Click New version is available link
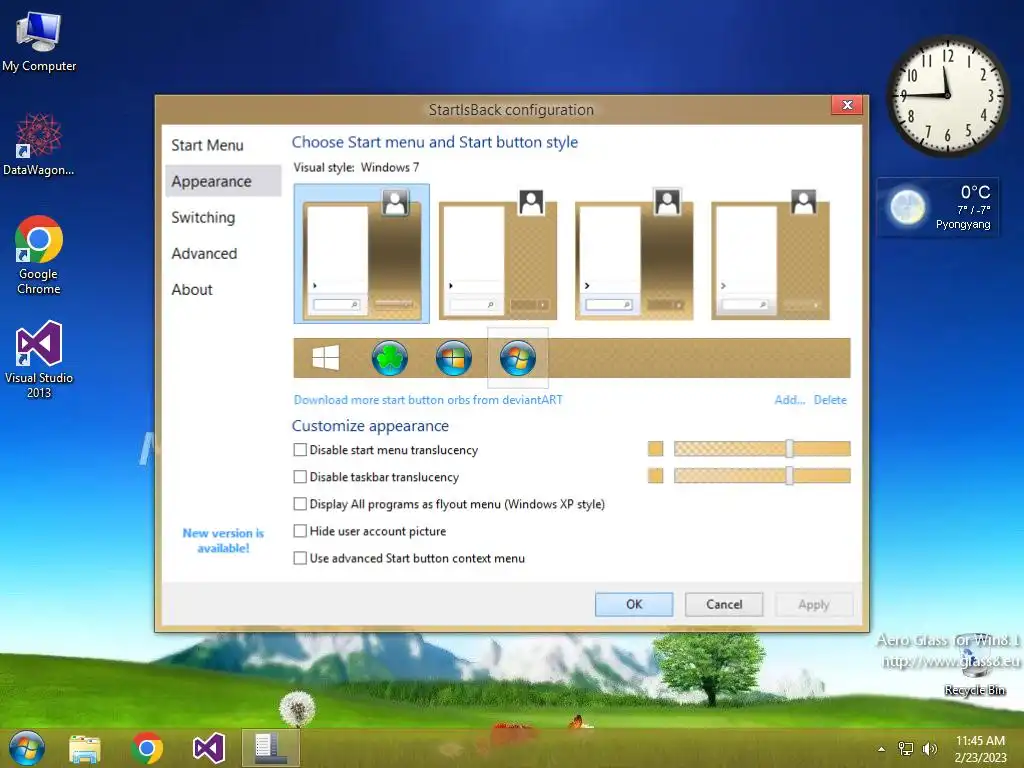This screenshot has height=768, width=1024. coord(223,540)
